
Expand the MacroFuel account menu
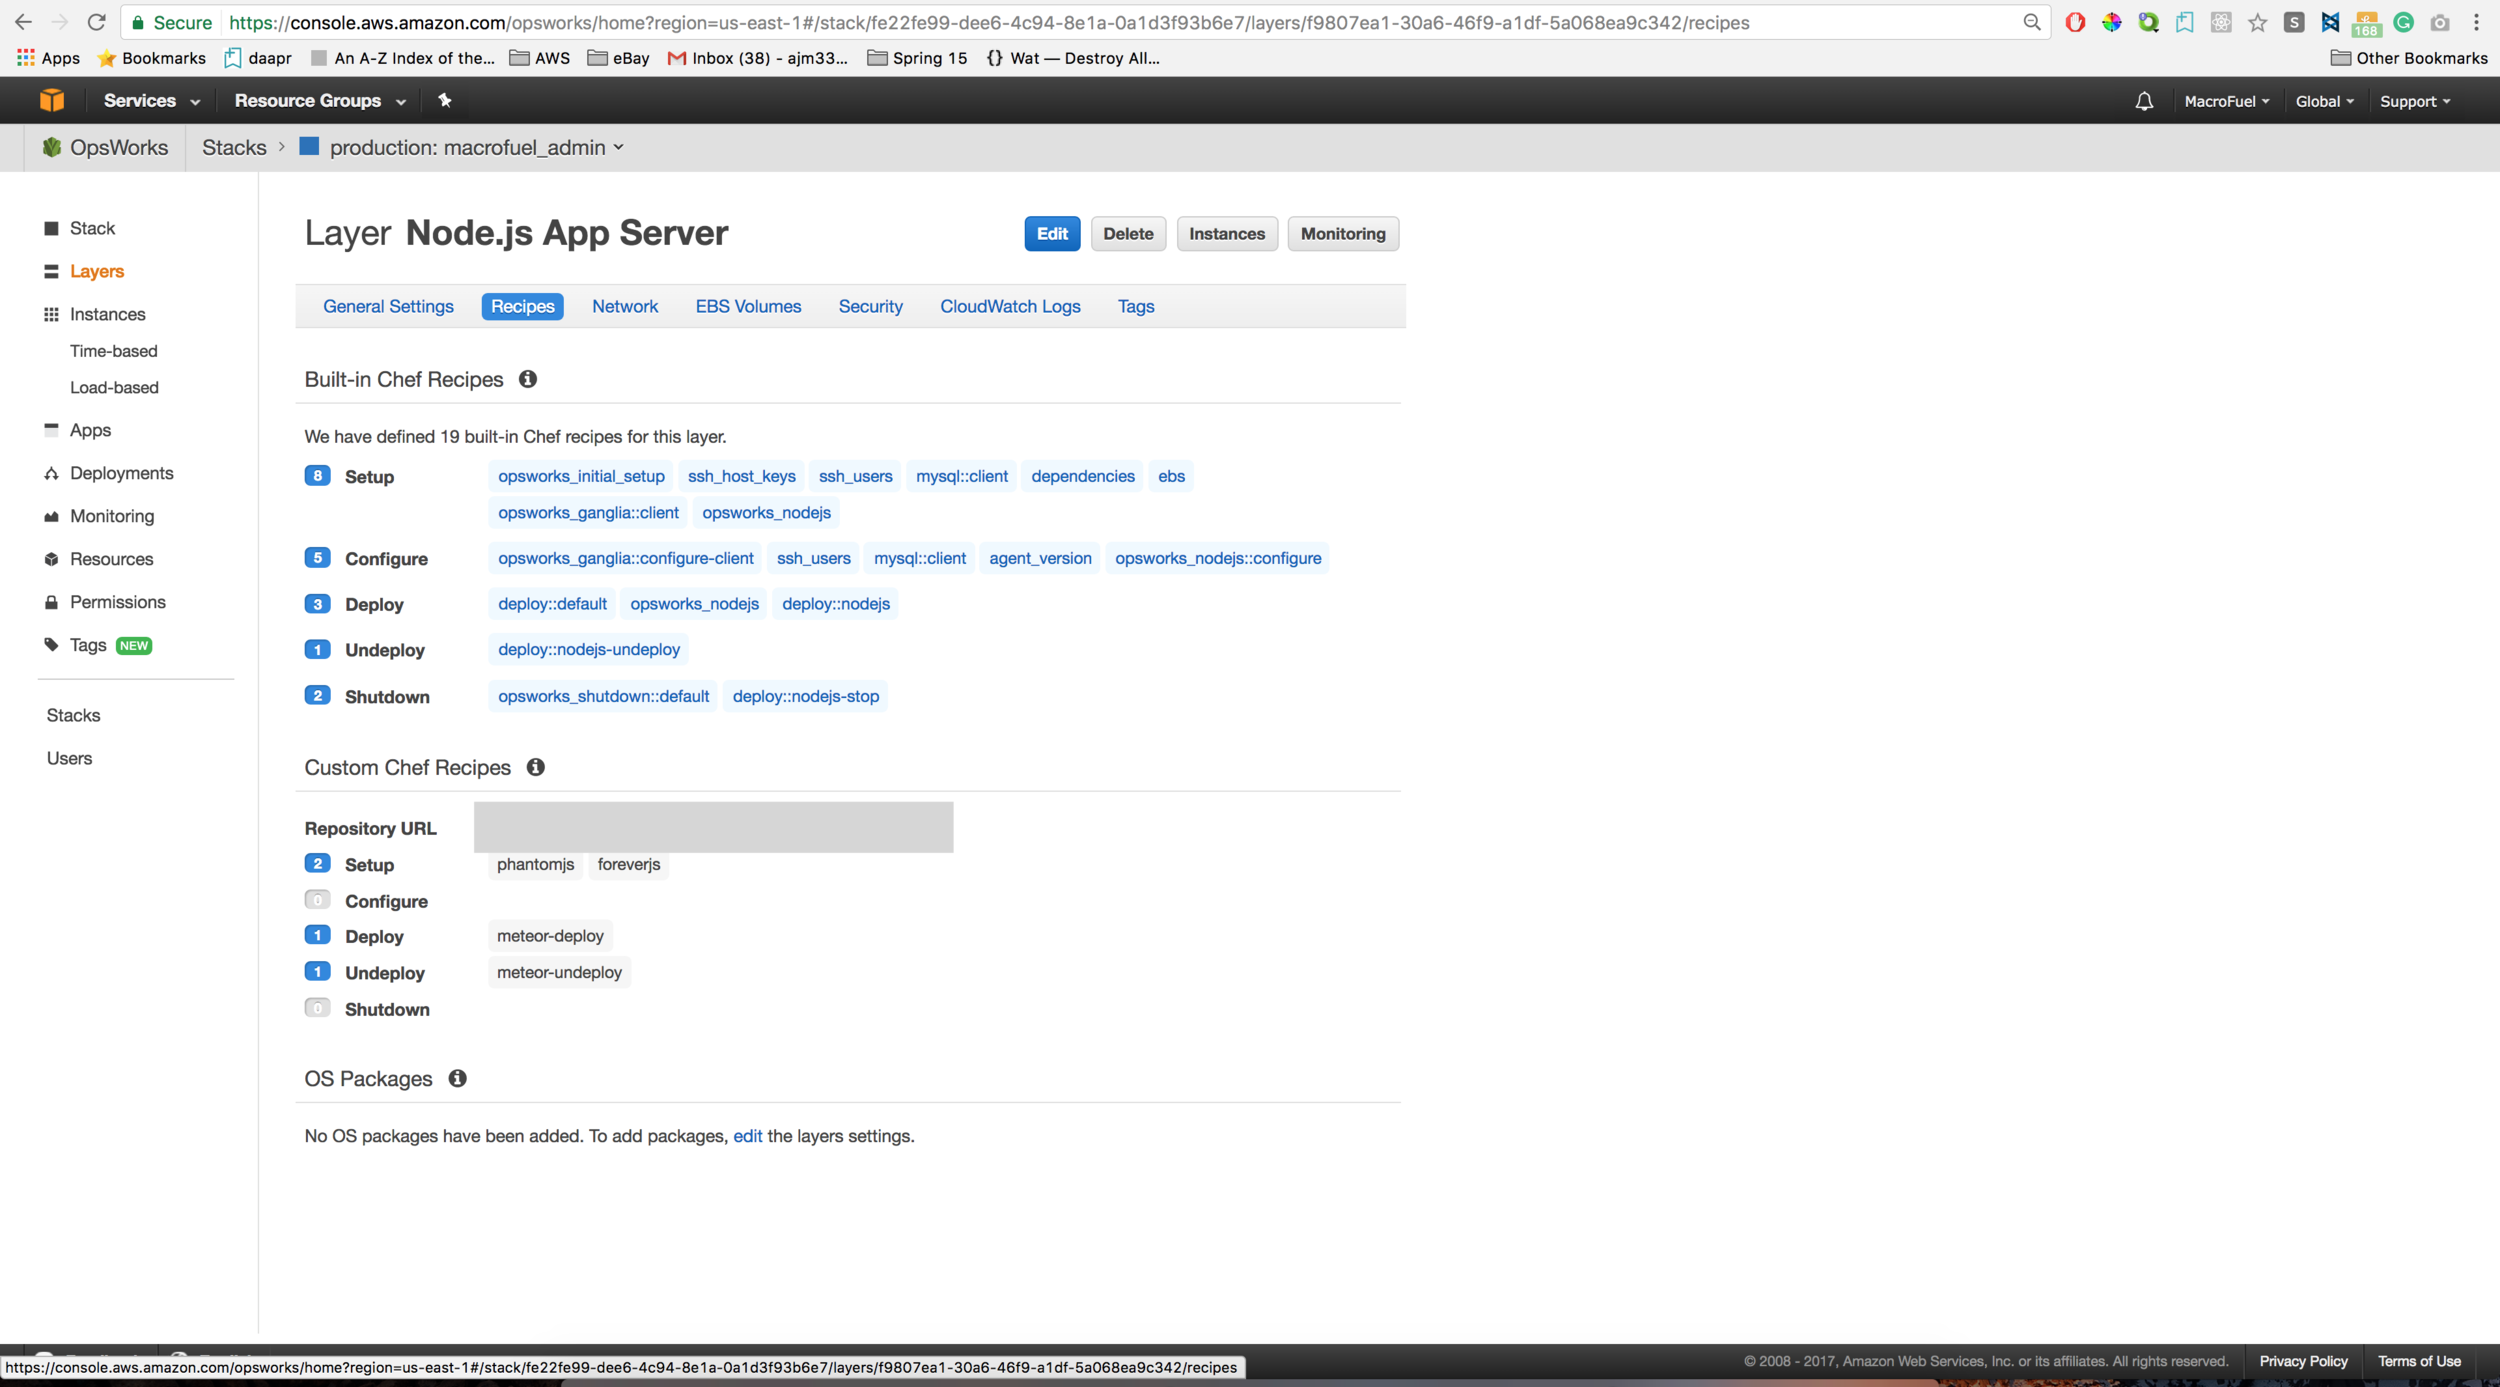tap(2227, 101)
